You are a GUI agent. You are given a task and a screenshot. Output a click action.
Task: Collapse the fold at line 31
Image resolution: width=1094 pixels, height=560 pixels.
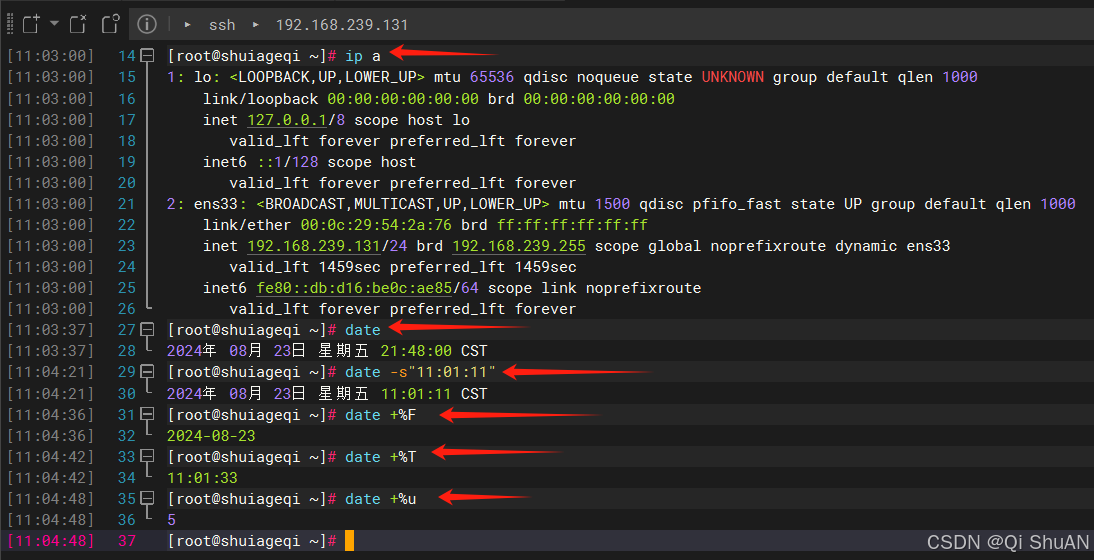[147, 414]
